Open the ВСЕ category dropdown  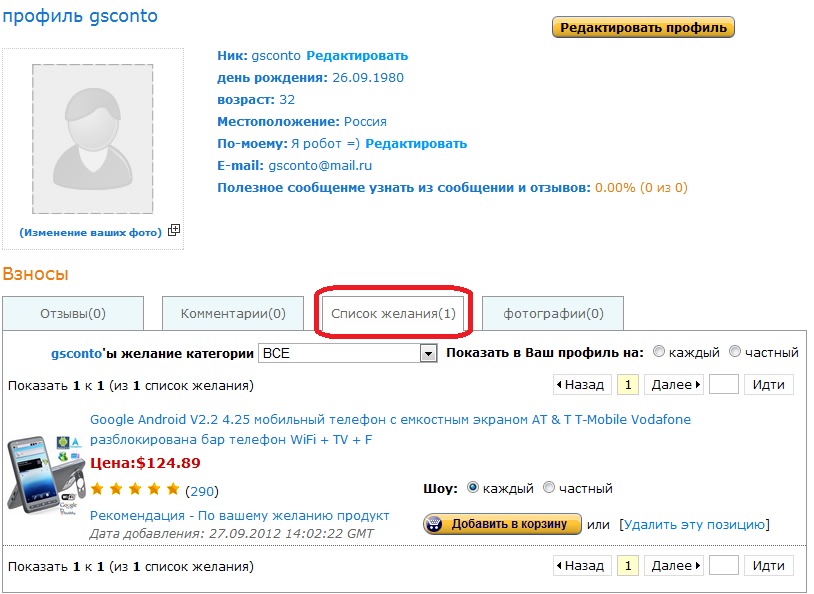(x=347, y=354)
